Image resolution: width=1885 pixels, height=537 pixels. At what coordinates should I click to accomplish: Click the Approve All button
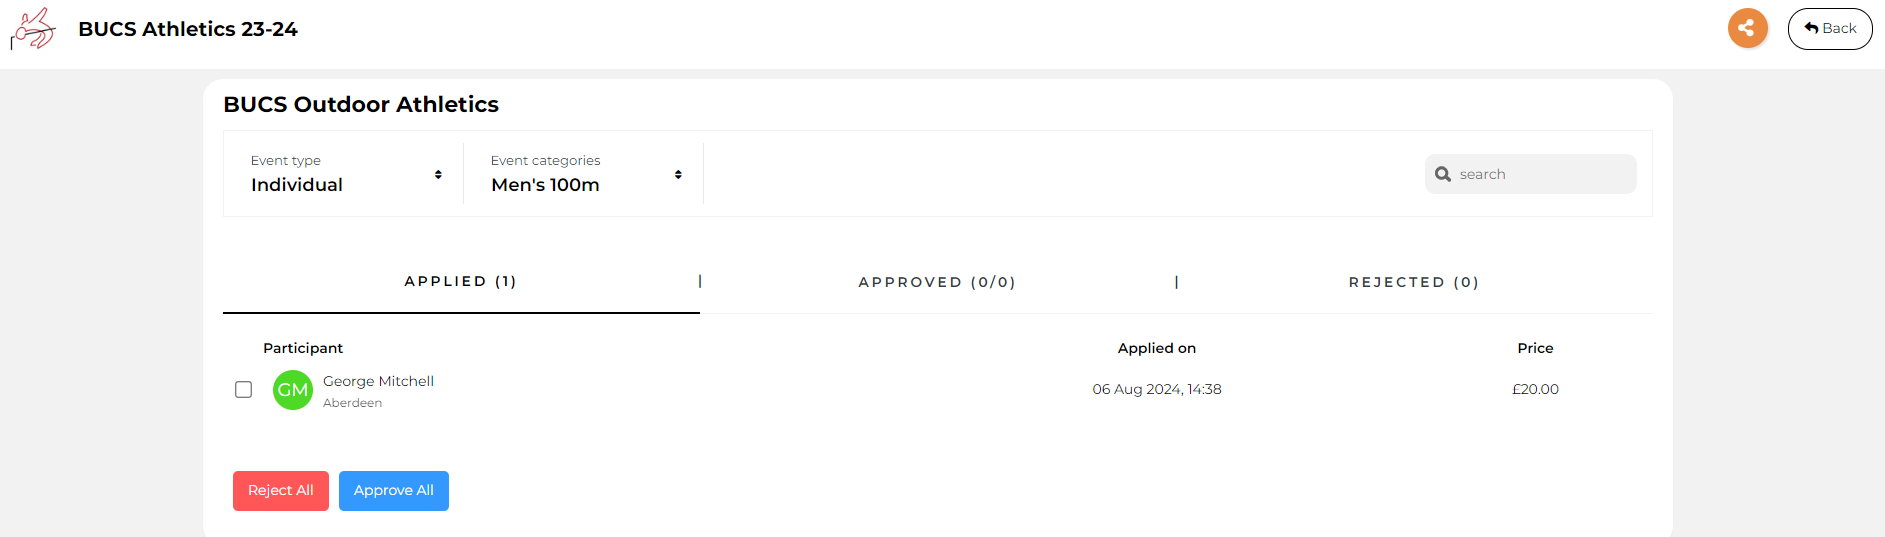[x=394, y=491]
